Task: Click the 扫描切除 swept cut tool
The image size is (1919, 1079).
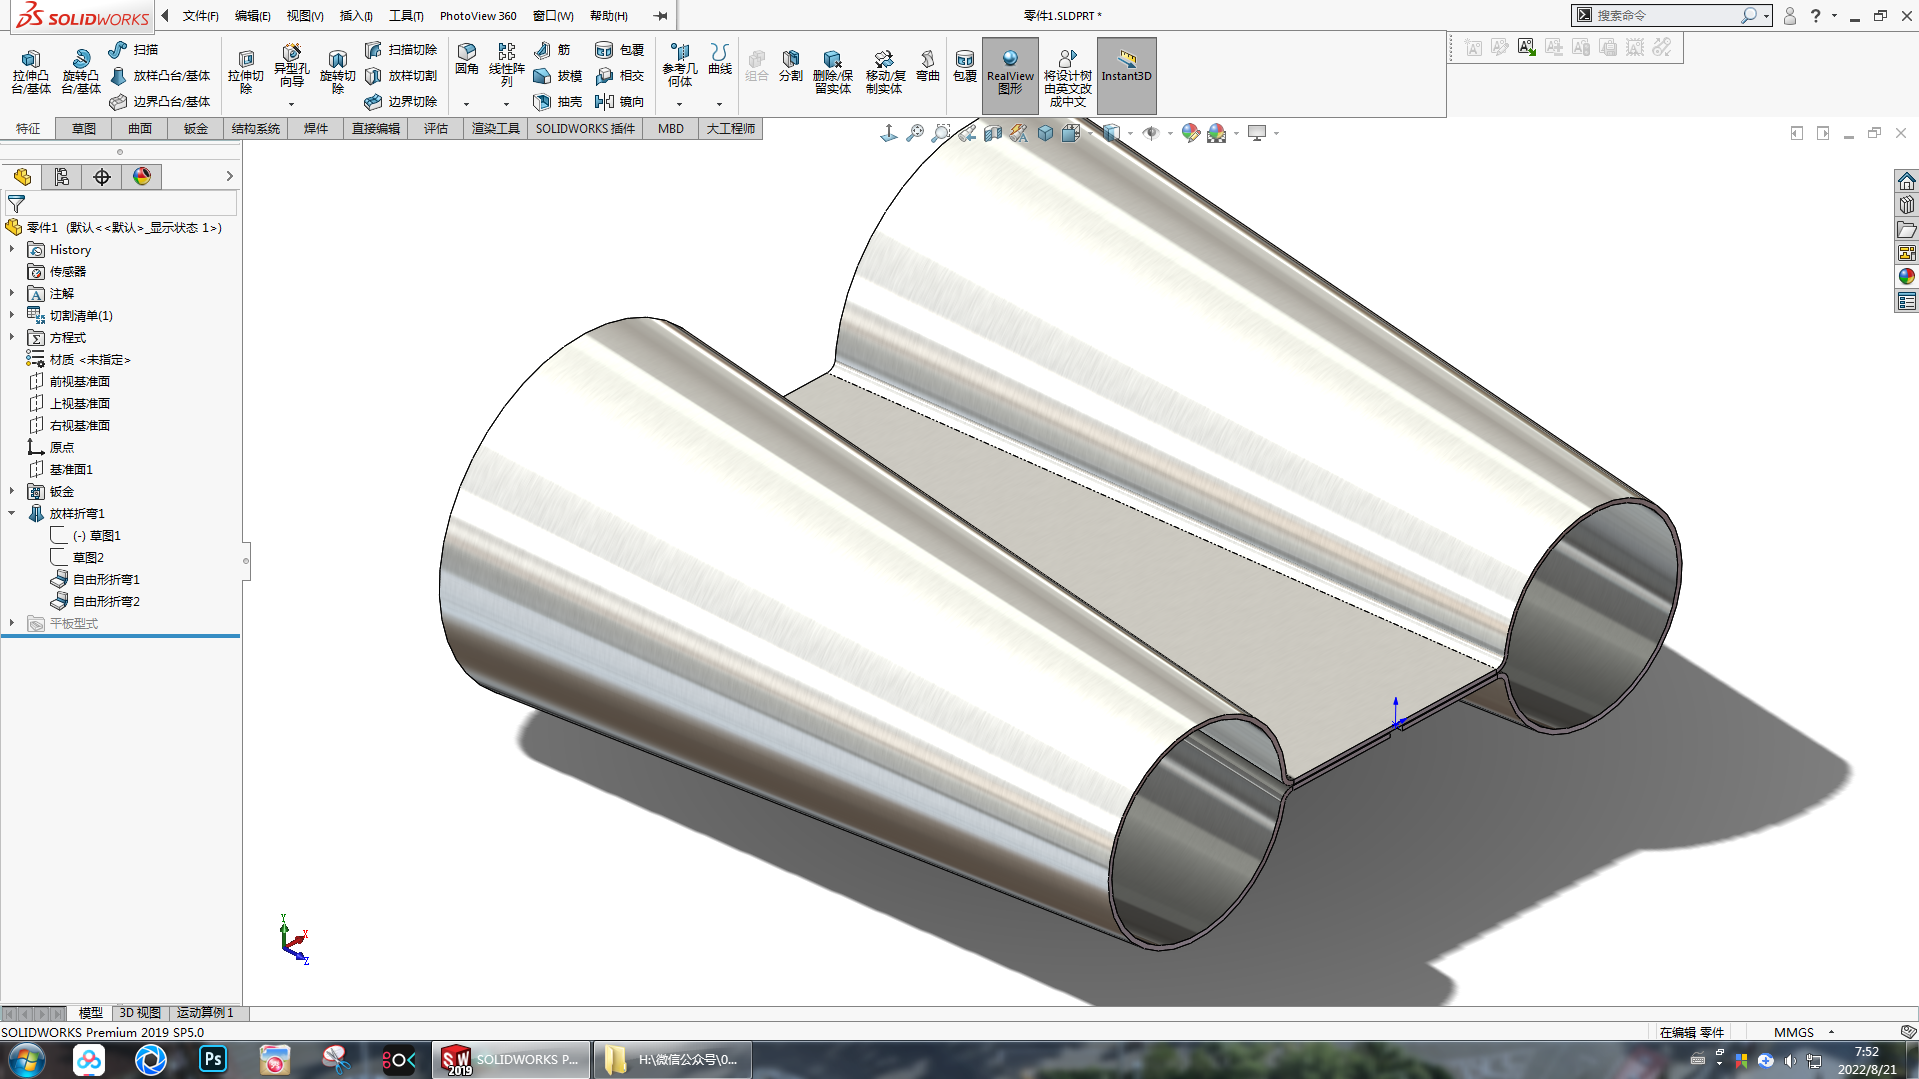Action: [400, 49]
